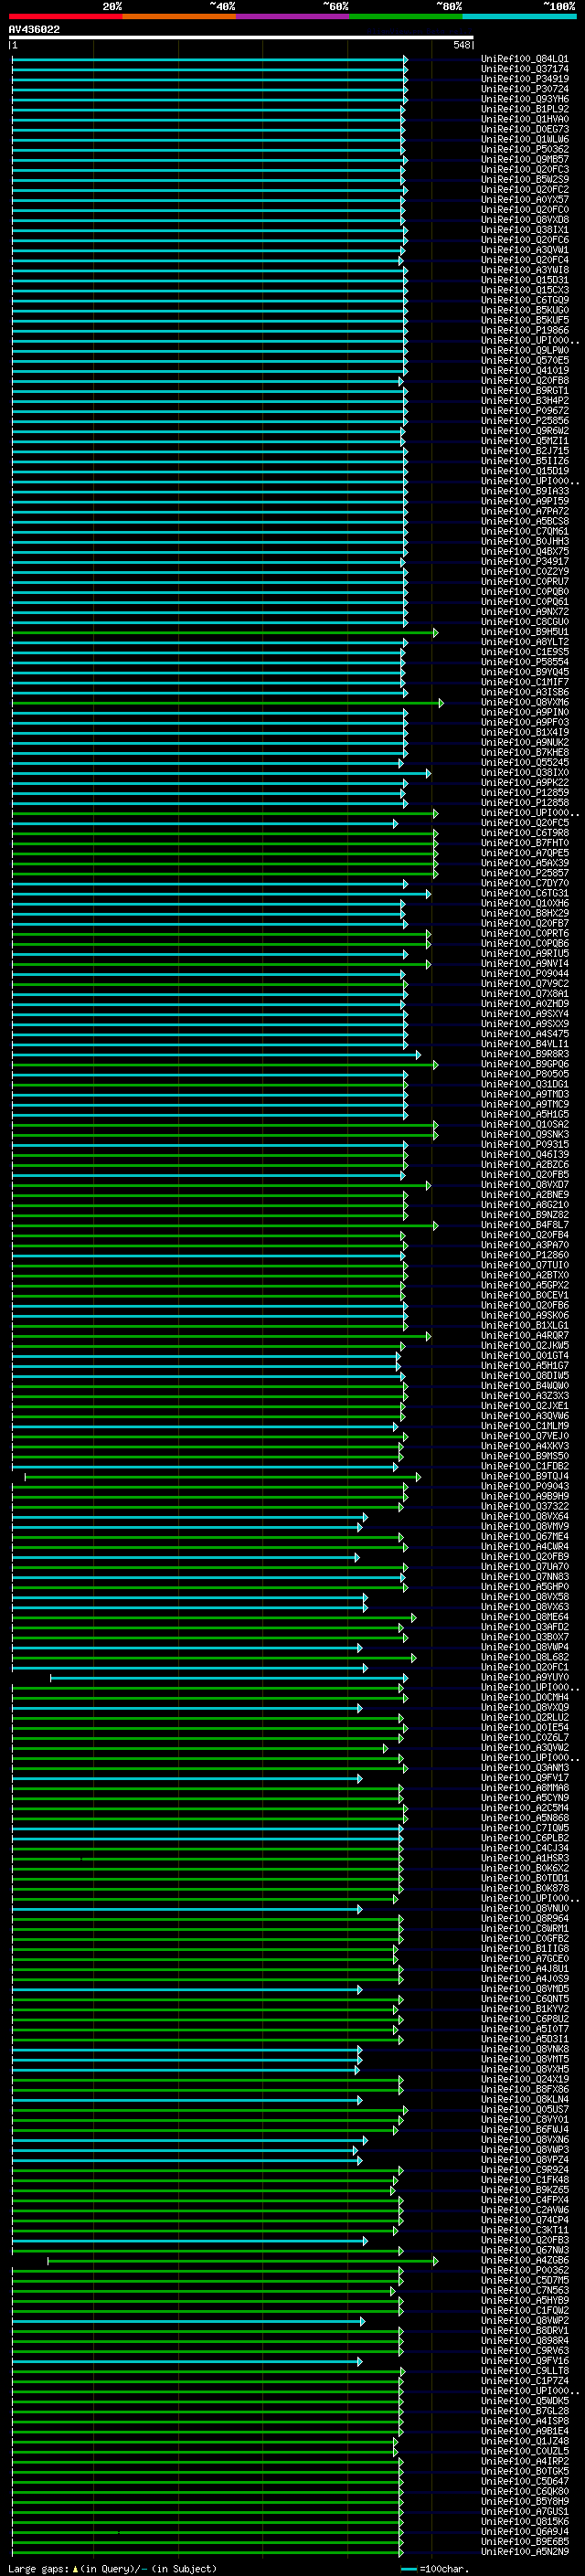Choose hit UniRef100_Q93YH6
585x2576 pixels.
[525, 99]
